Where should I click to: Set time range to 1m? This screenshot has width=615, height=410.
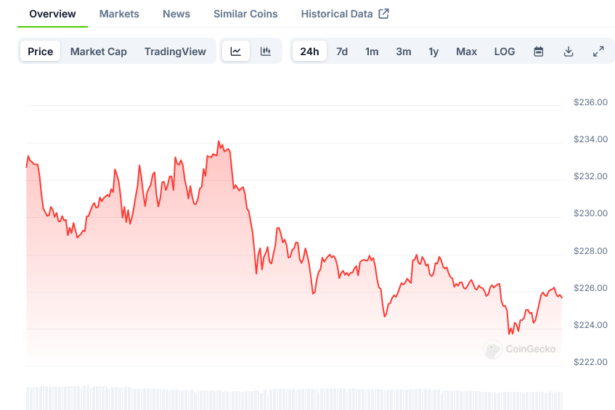pos(372,51)
